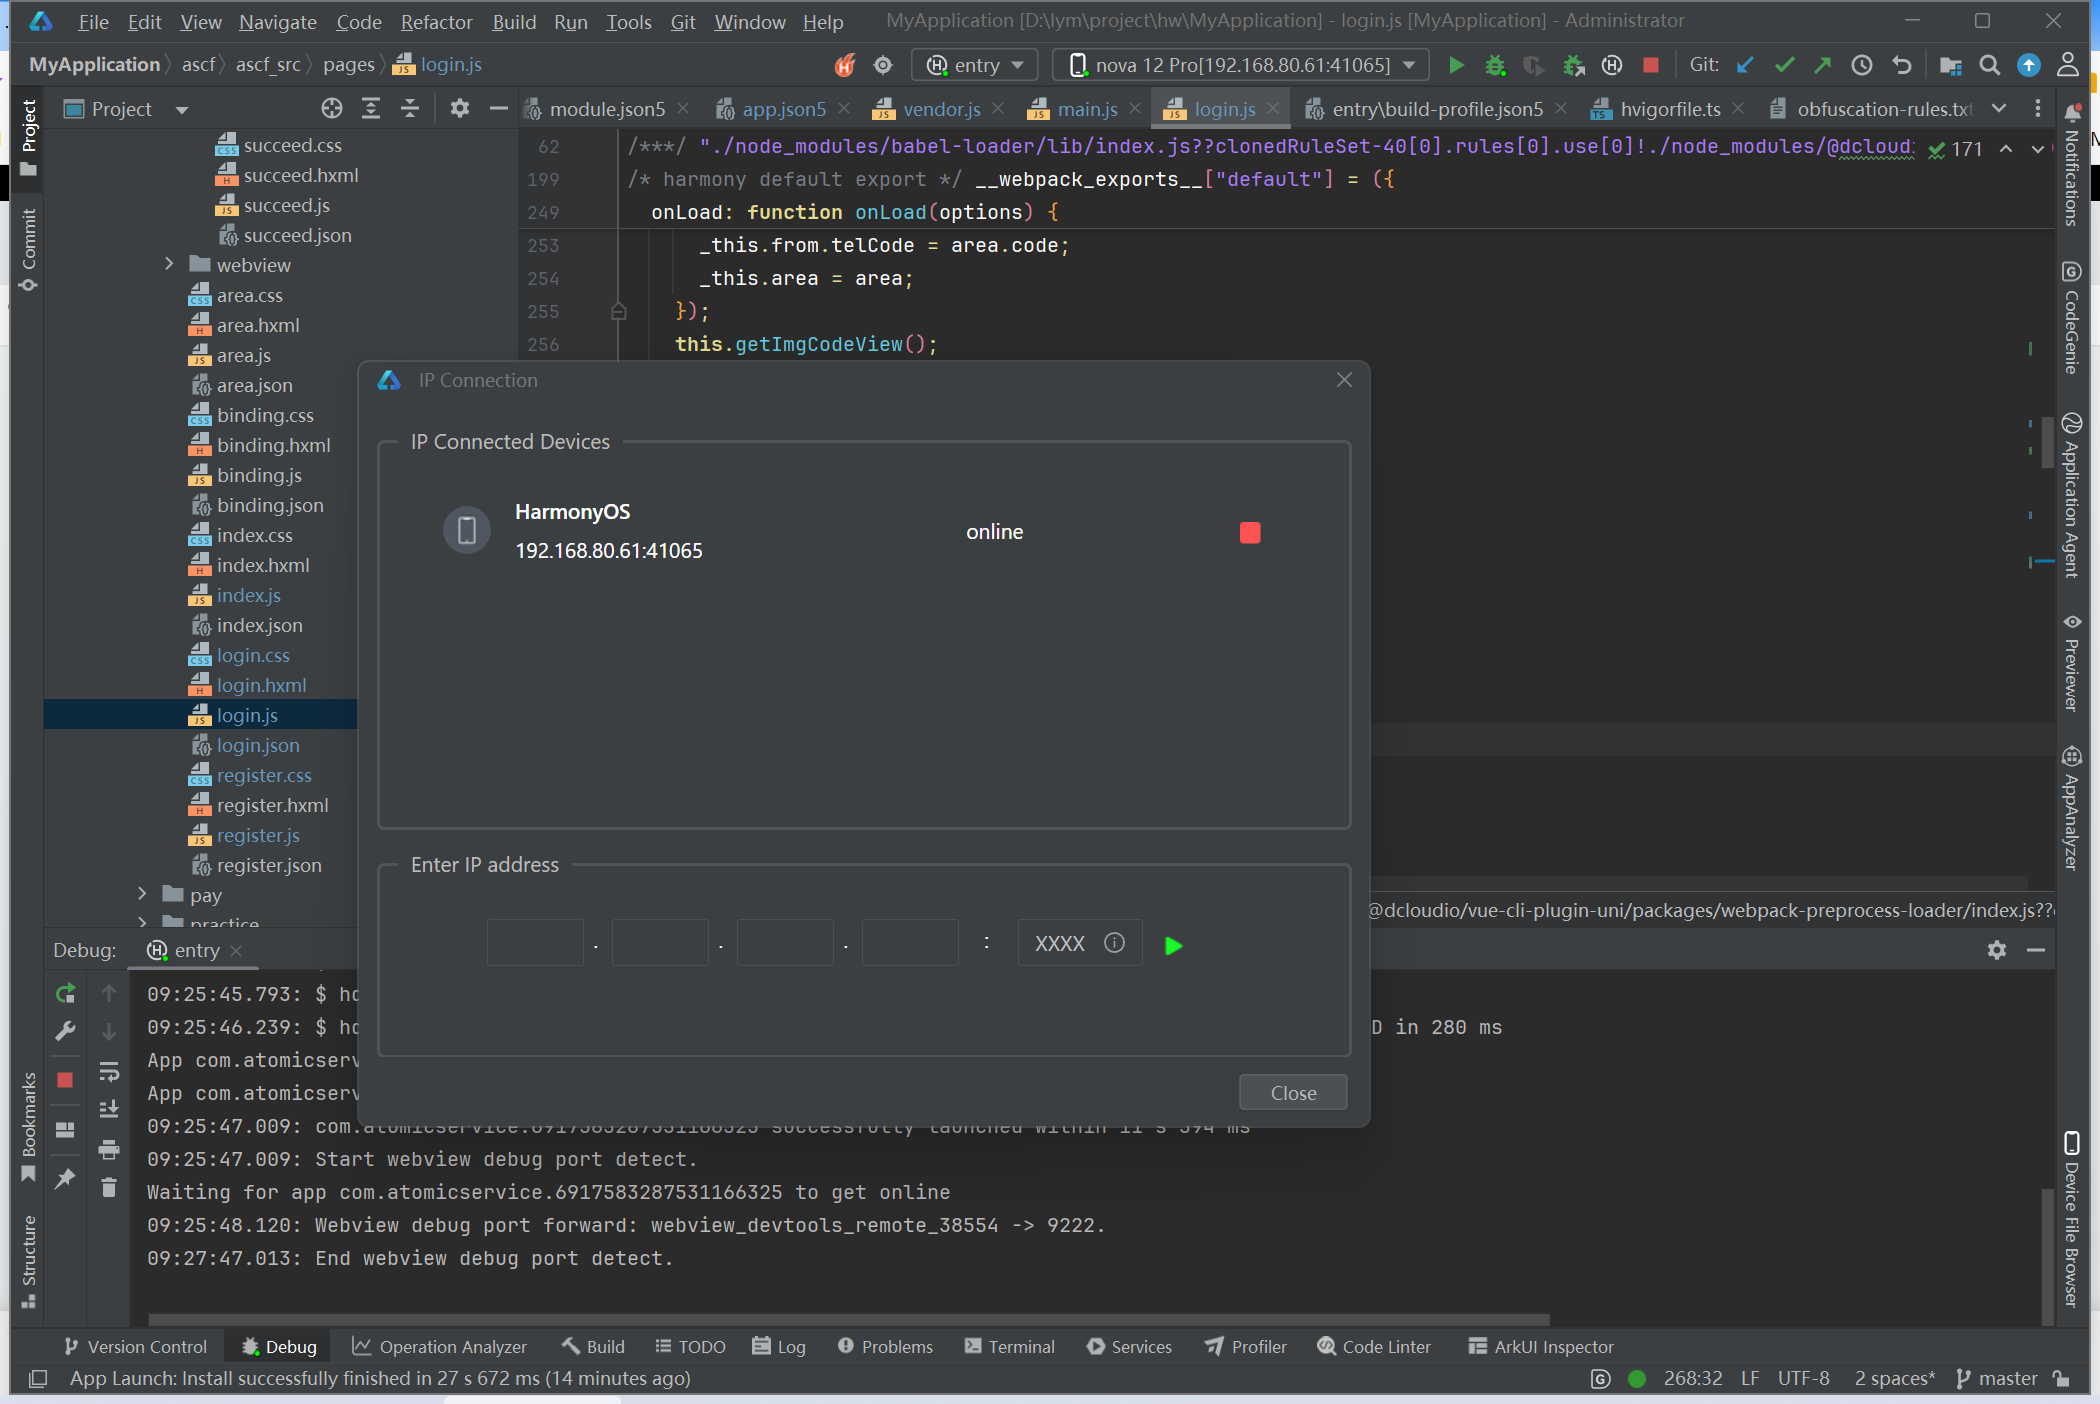Toggle soft-wrap in the debug console
Viewport: 2100px width, 1404px height.
click(109, 1072)
